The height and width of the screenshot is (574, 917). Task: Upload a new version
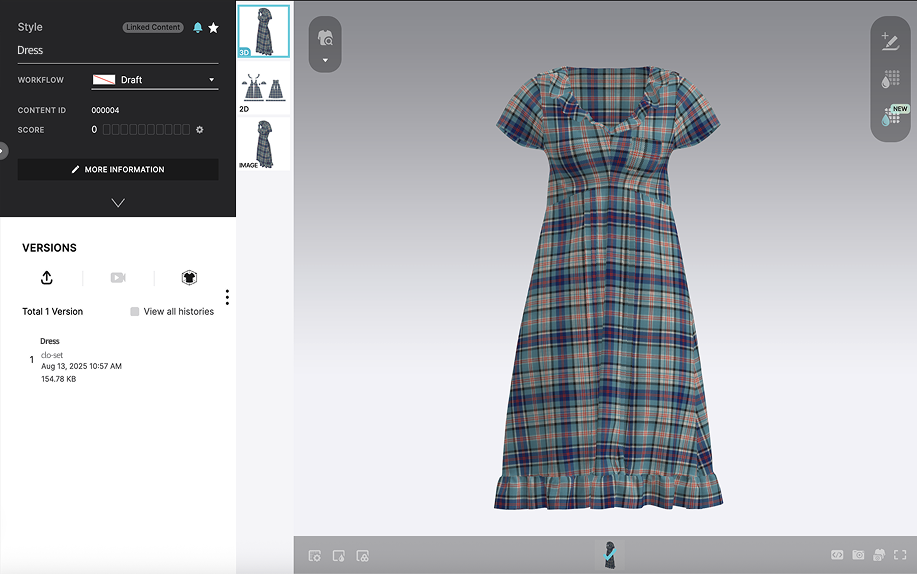(47, 277)
